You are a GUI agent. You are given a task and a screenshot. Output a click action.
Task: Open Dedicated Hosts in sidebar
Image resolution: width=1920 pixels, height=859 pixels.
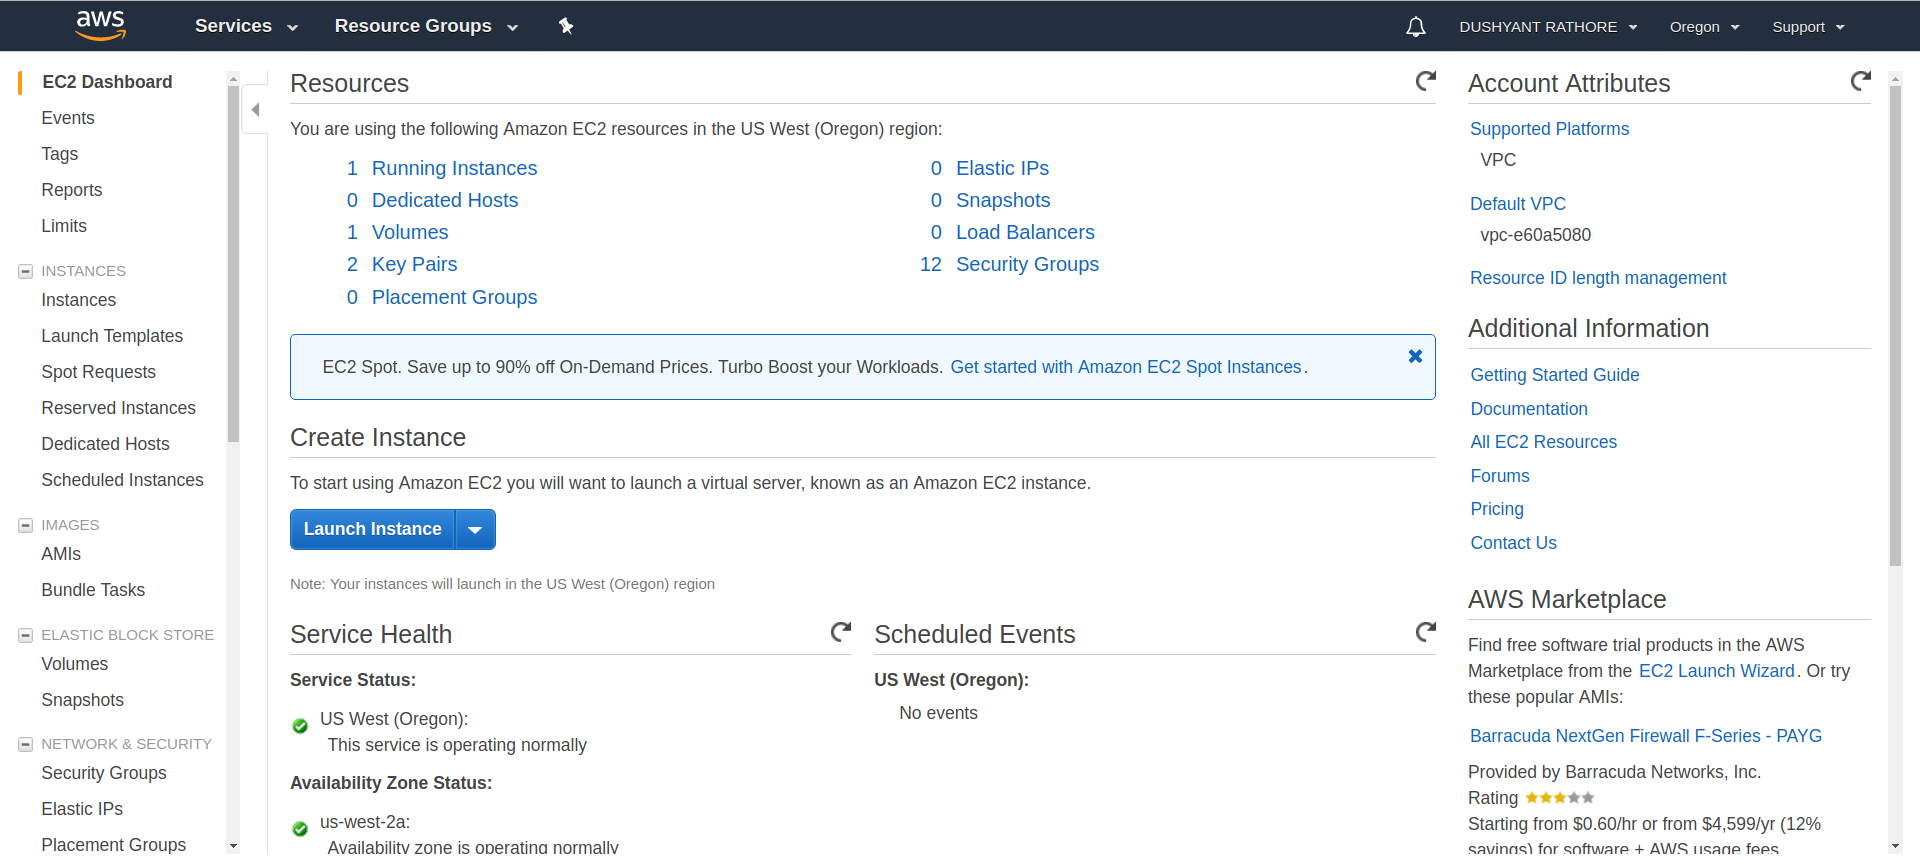106,444
